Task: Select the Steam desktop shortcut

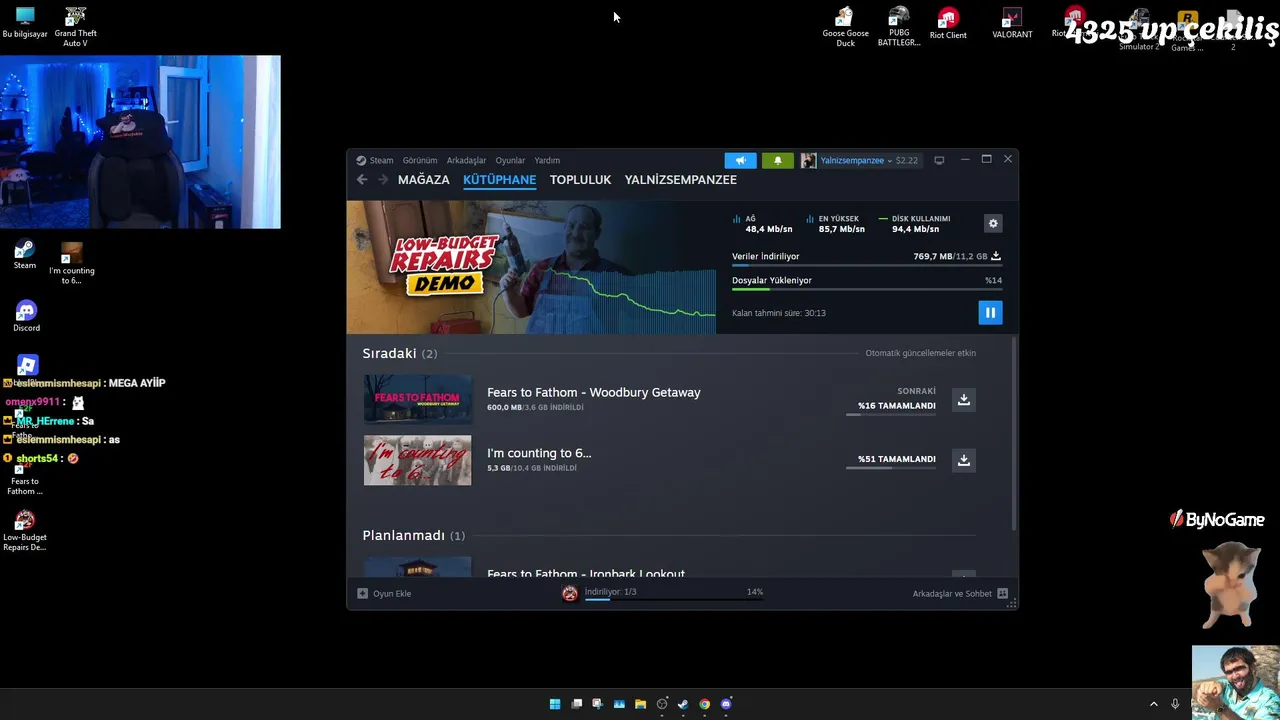Action: pyautogui.click(x=25, y=255)
